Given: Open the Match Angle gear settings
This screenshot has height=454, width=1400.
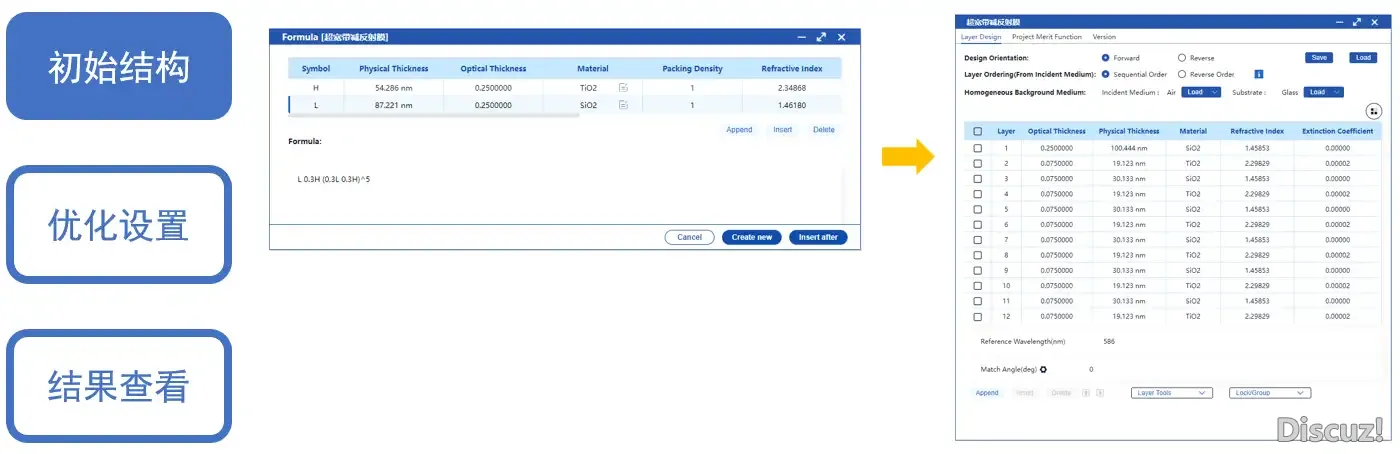Looking at the screenshot, I should tap(1043, 369).
